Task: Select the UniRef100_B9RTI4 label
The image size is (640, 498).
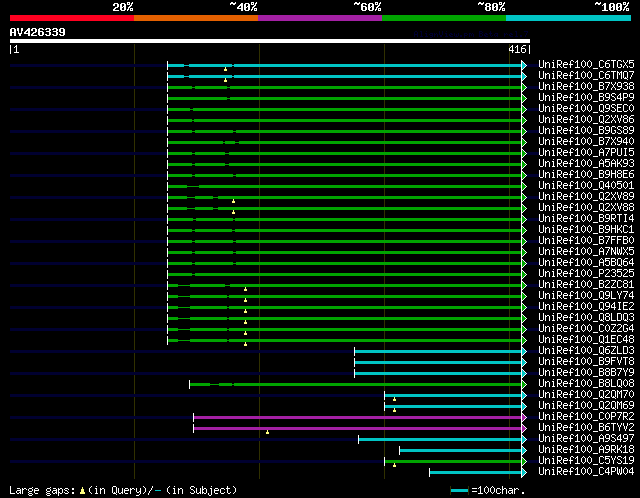Action: [586, 219]
